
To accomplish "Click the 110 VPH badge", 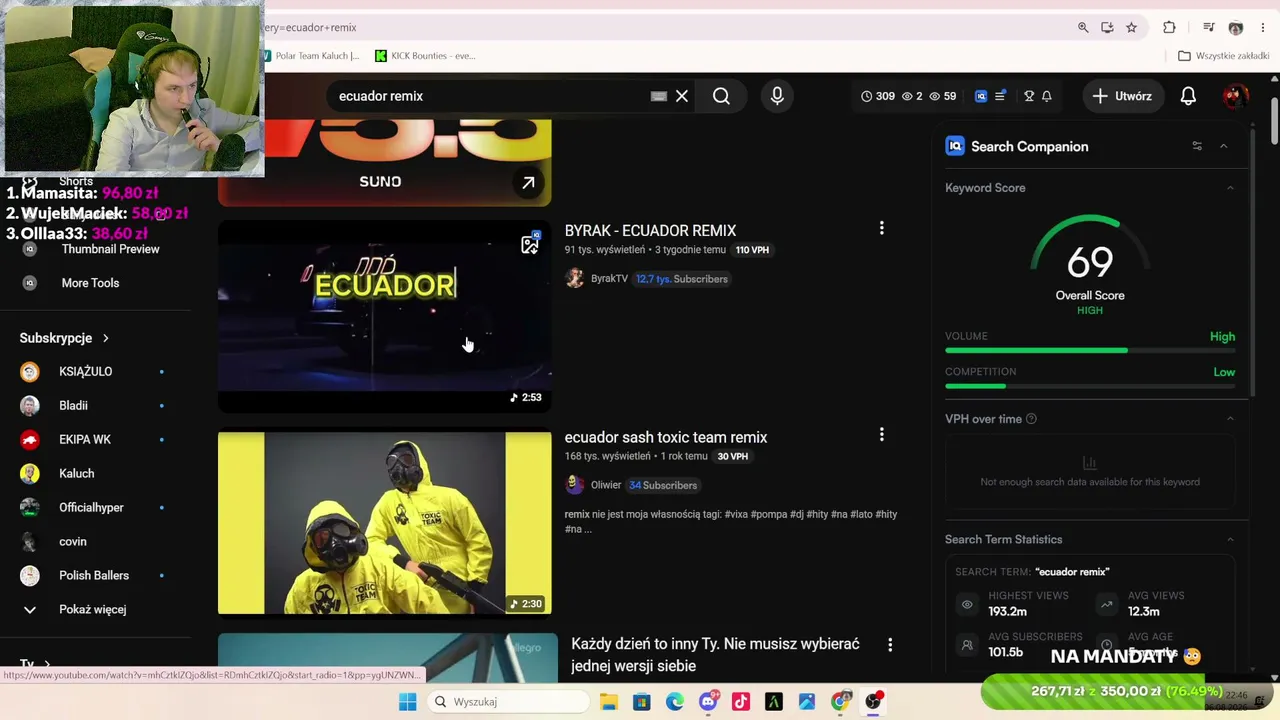I will coord(752,250).
